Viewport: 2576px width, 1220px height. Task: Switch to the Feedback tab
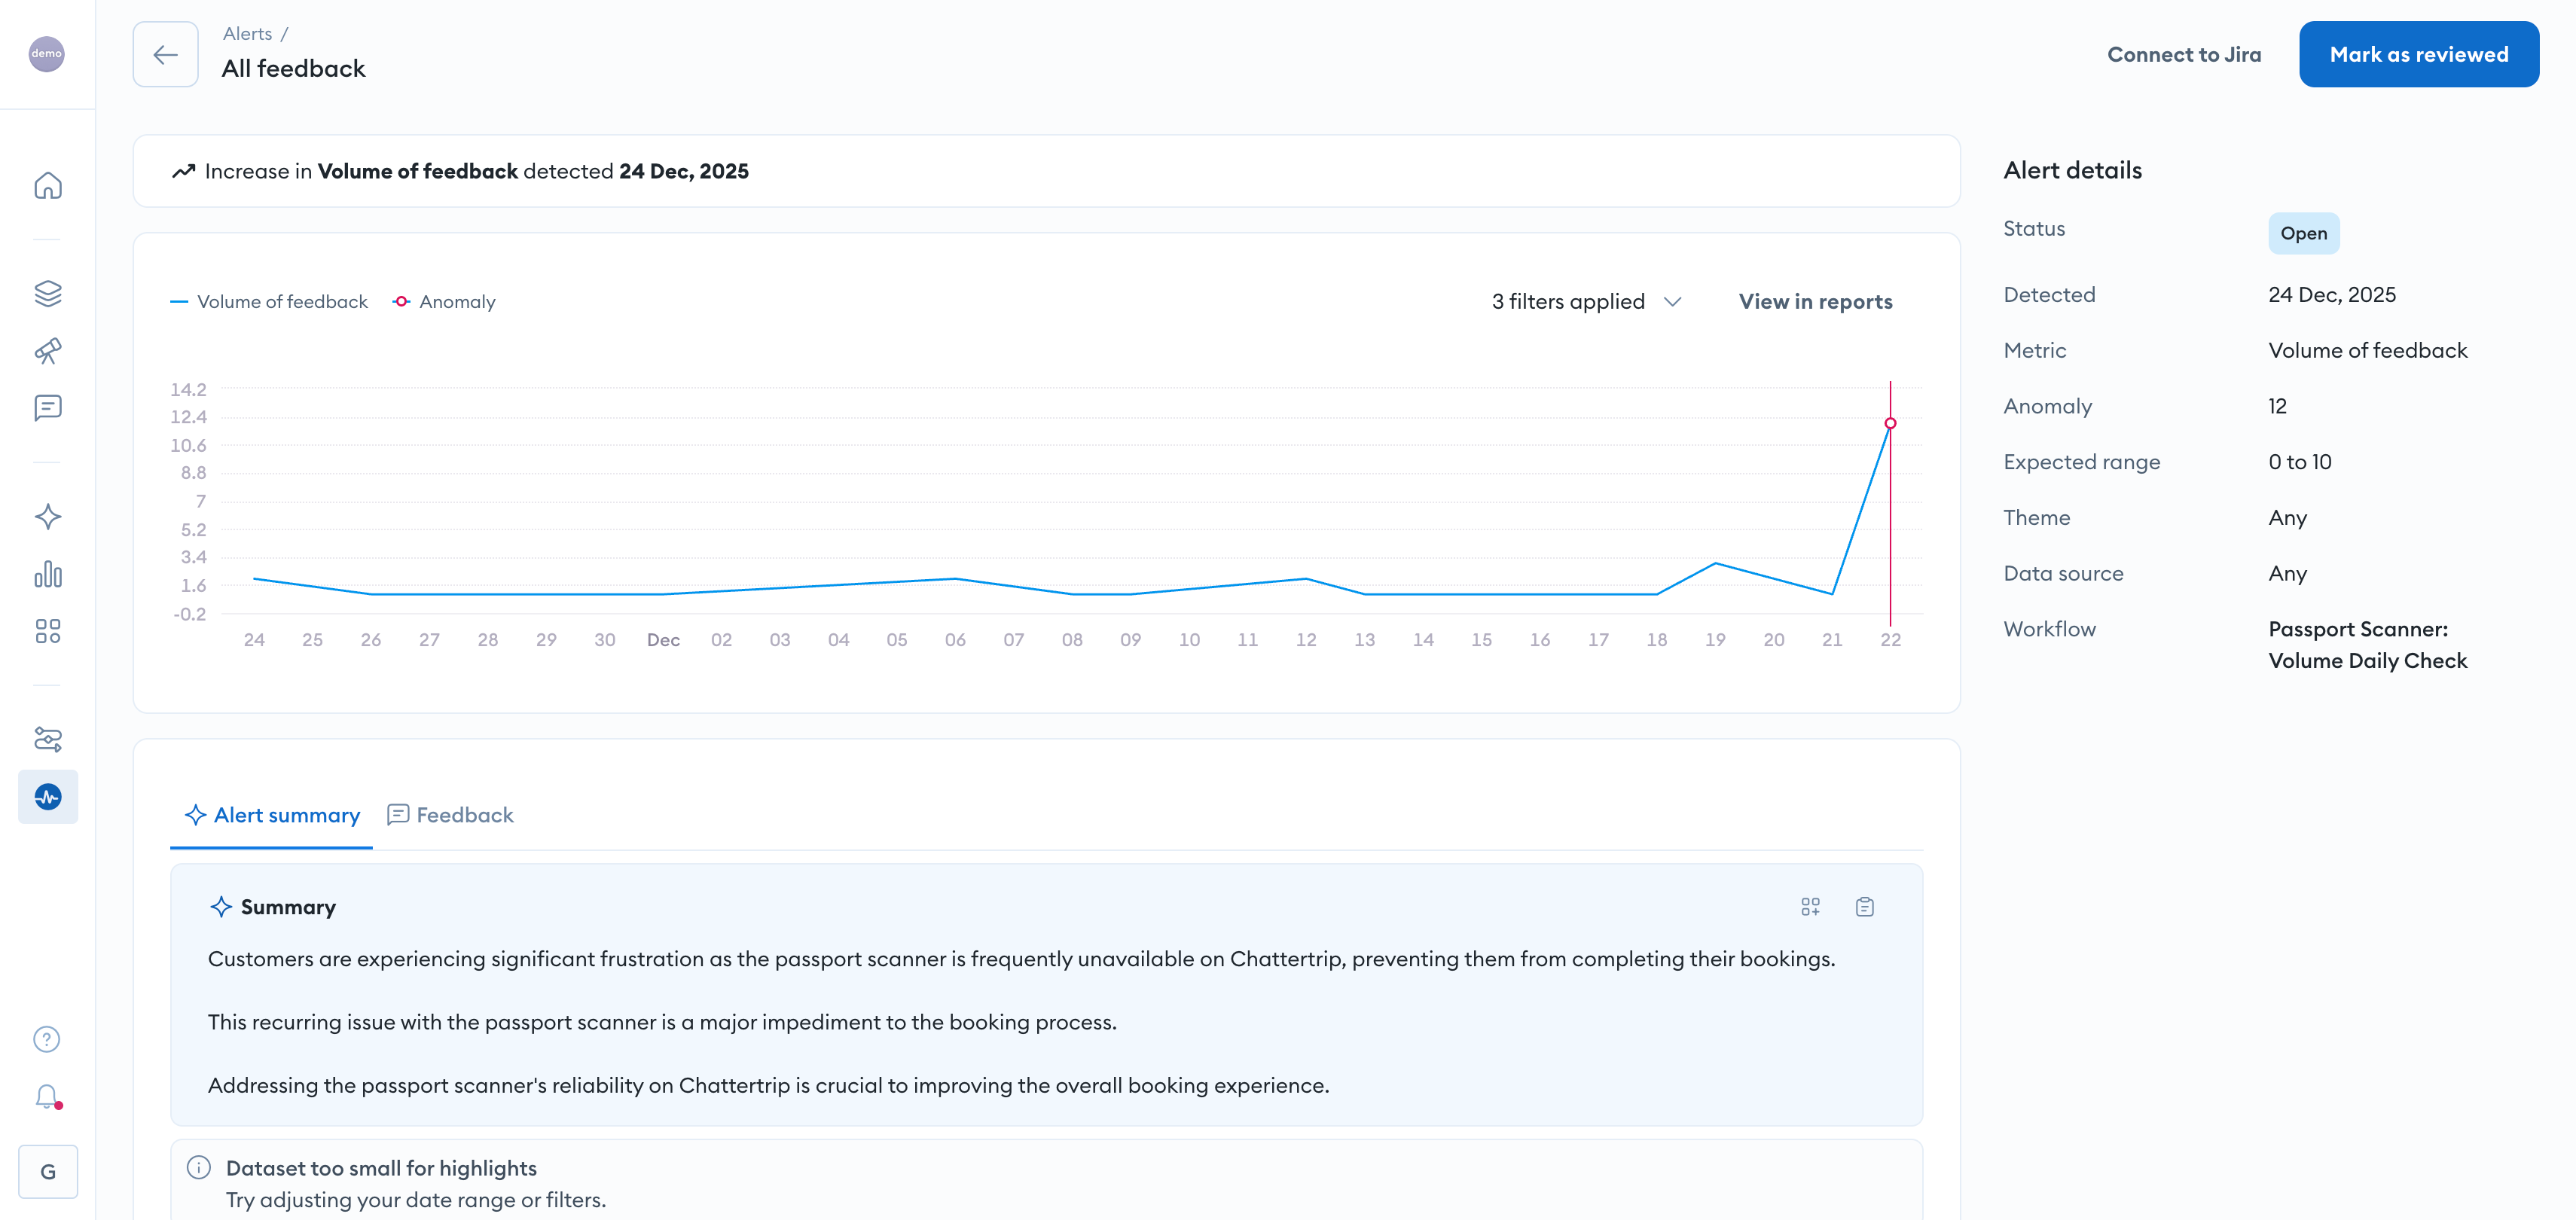click(x=451, y=815)
